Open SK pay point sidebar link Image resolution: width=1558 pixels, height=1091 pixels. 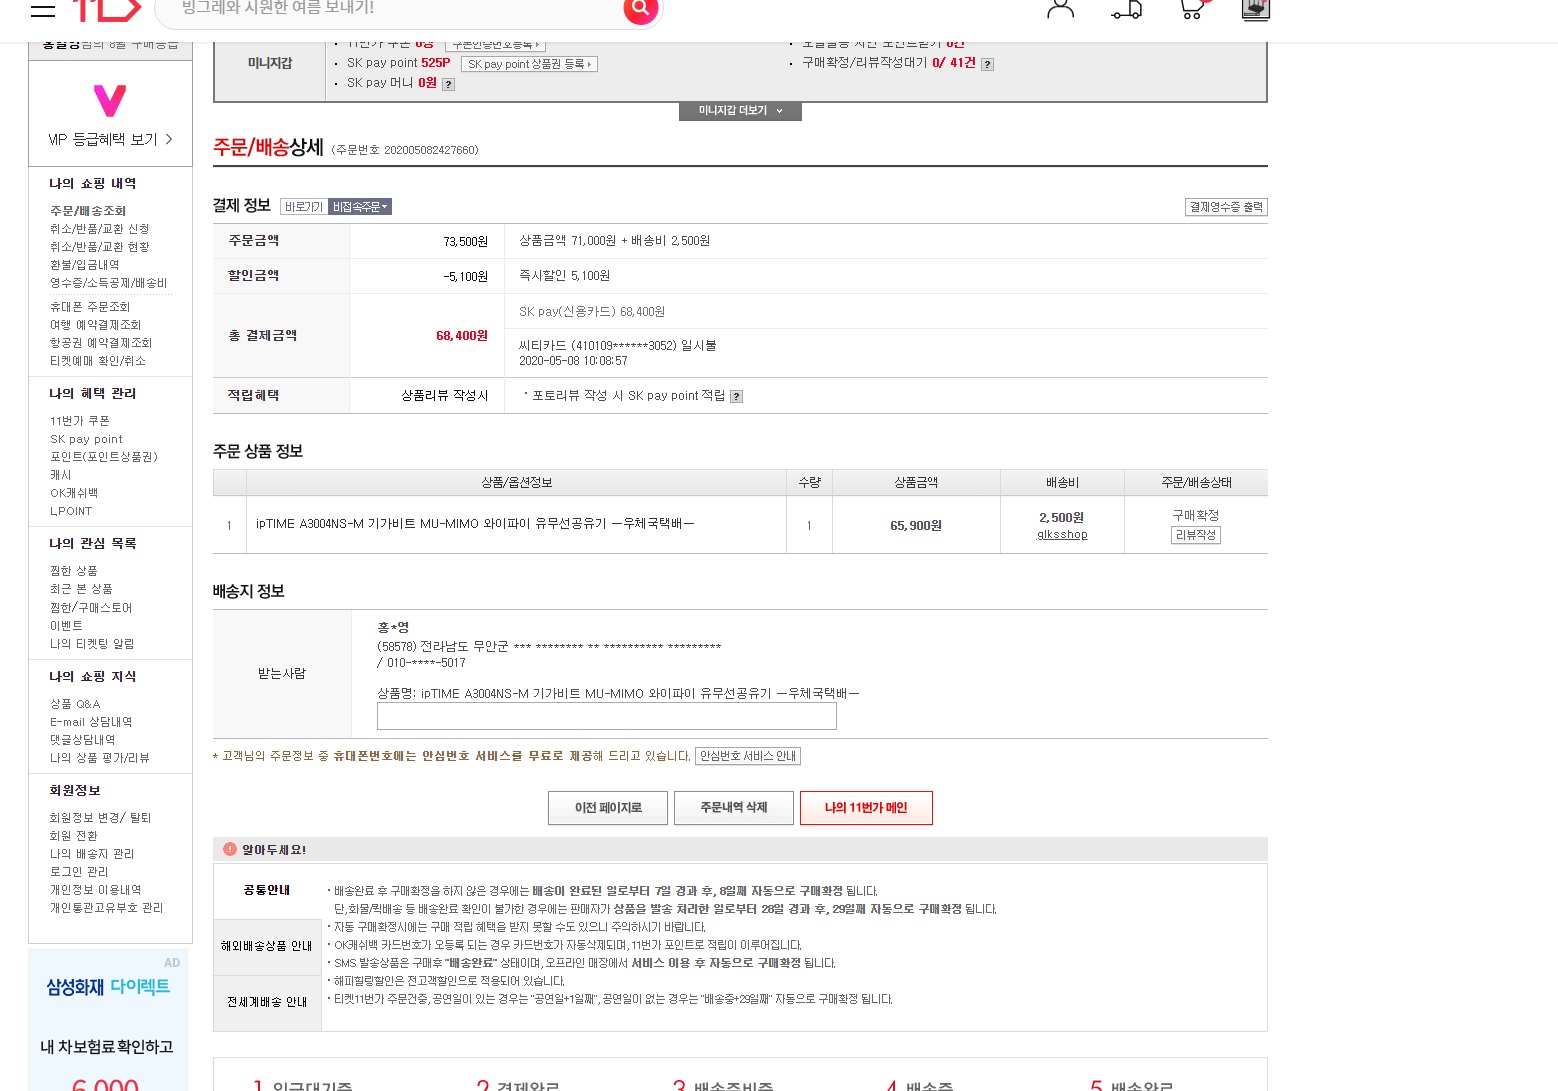(x=87, y=439)
